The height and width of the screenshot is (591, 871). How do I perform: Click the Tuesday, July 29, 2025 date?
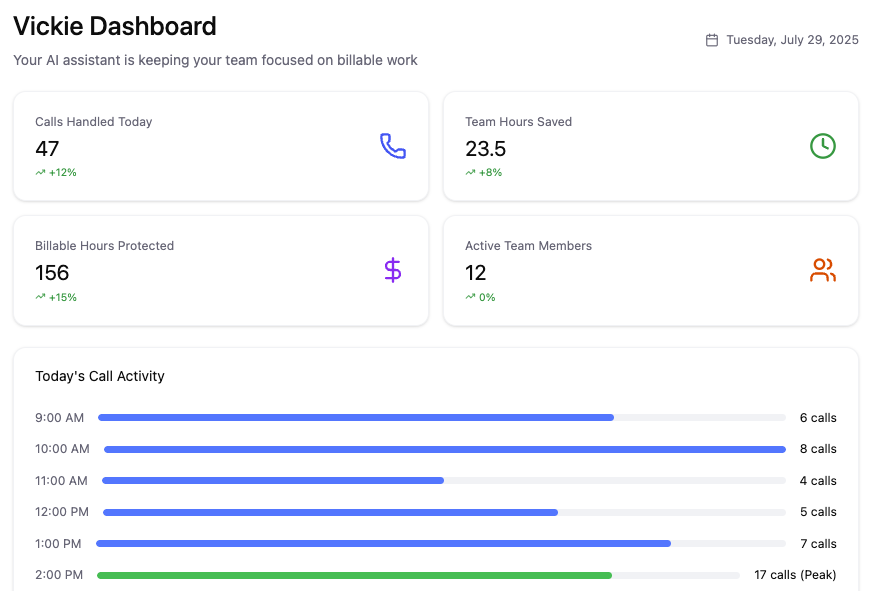[792, 40]
